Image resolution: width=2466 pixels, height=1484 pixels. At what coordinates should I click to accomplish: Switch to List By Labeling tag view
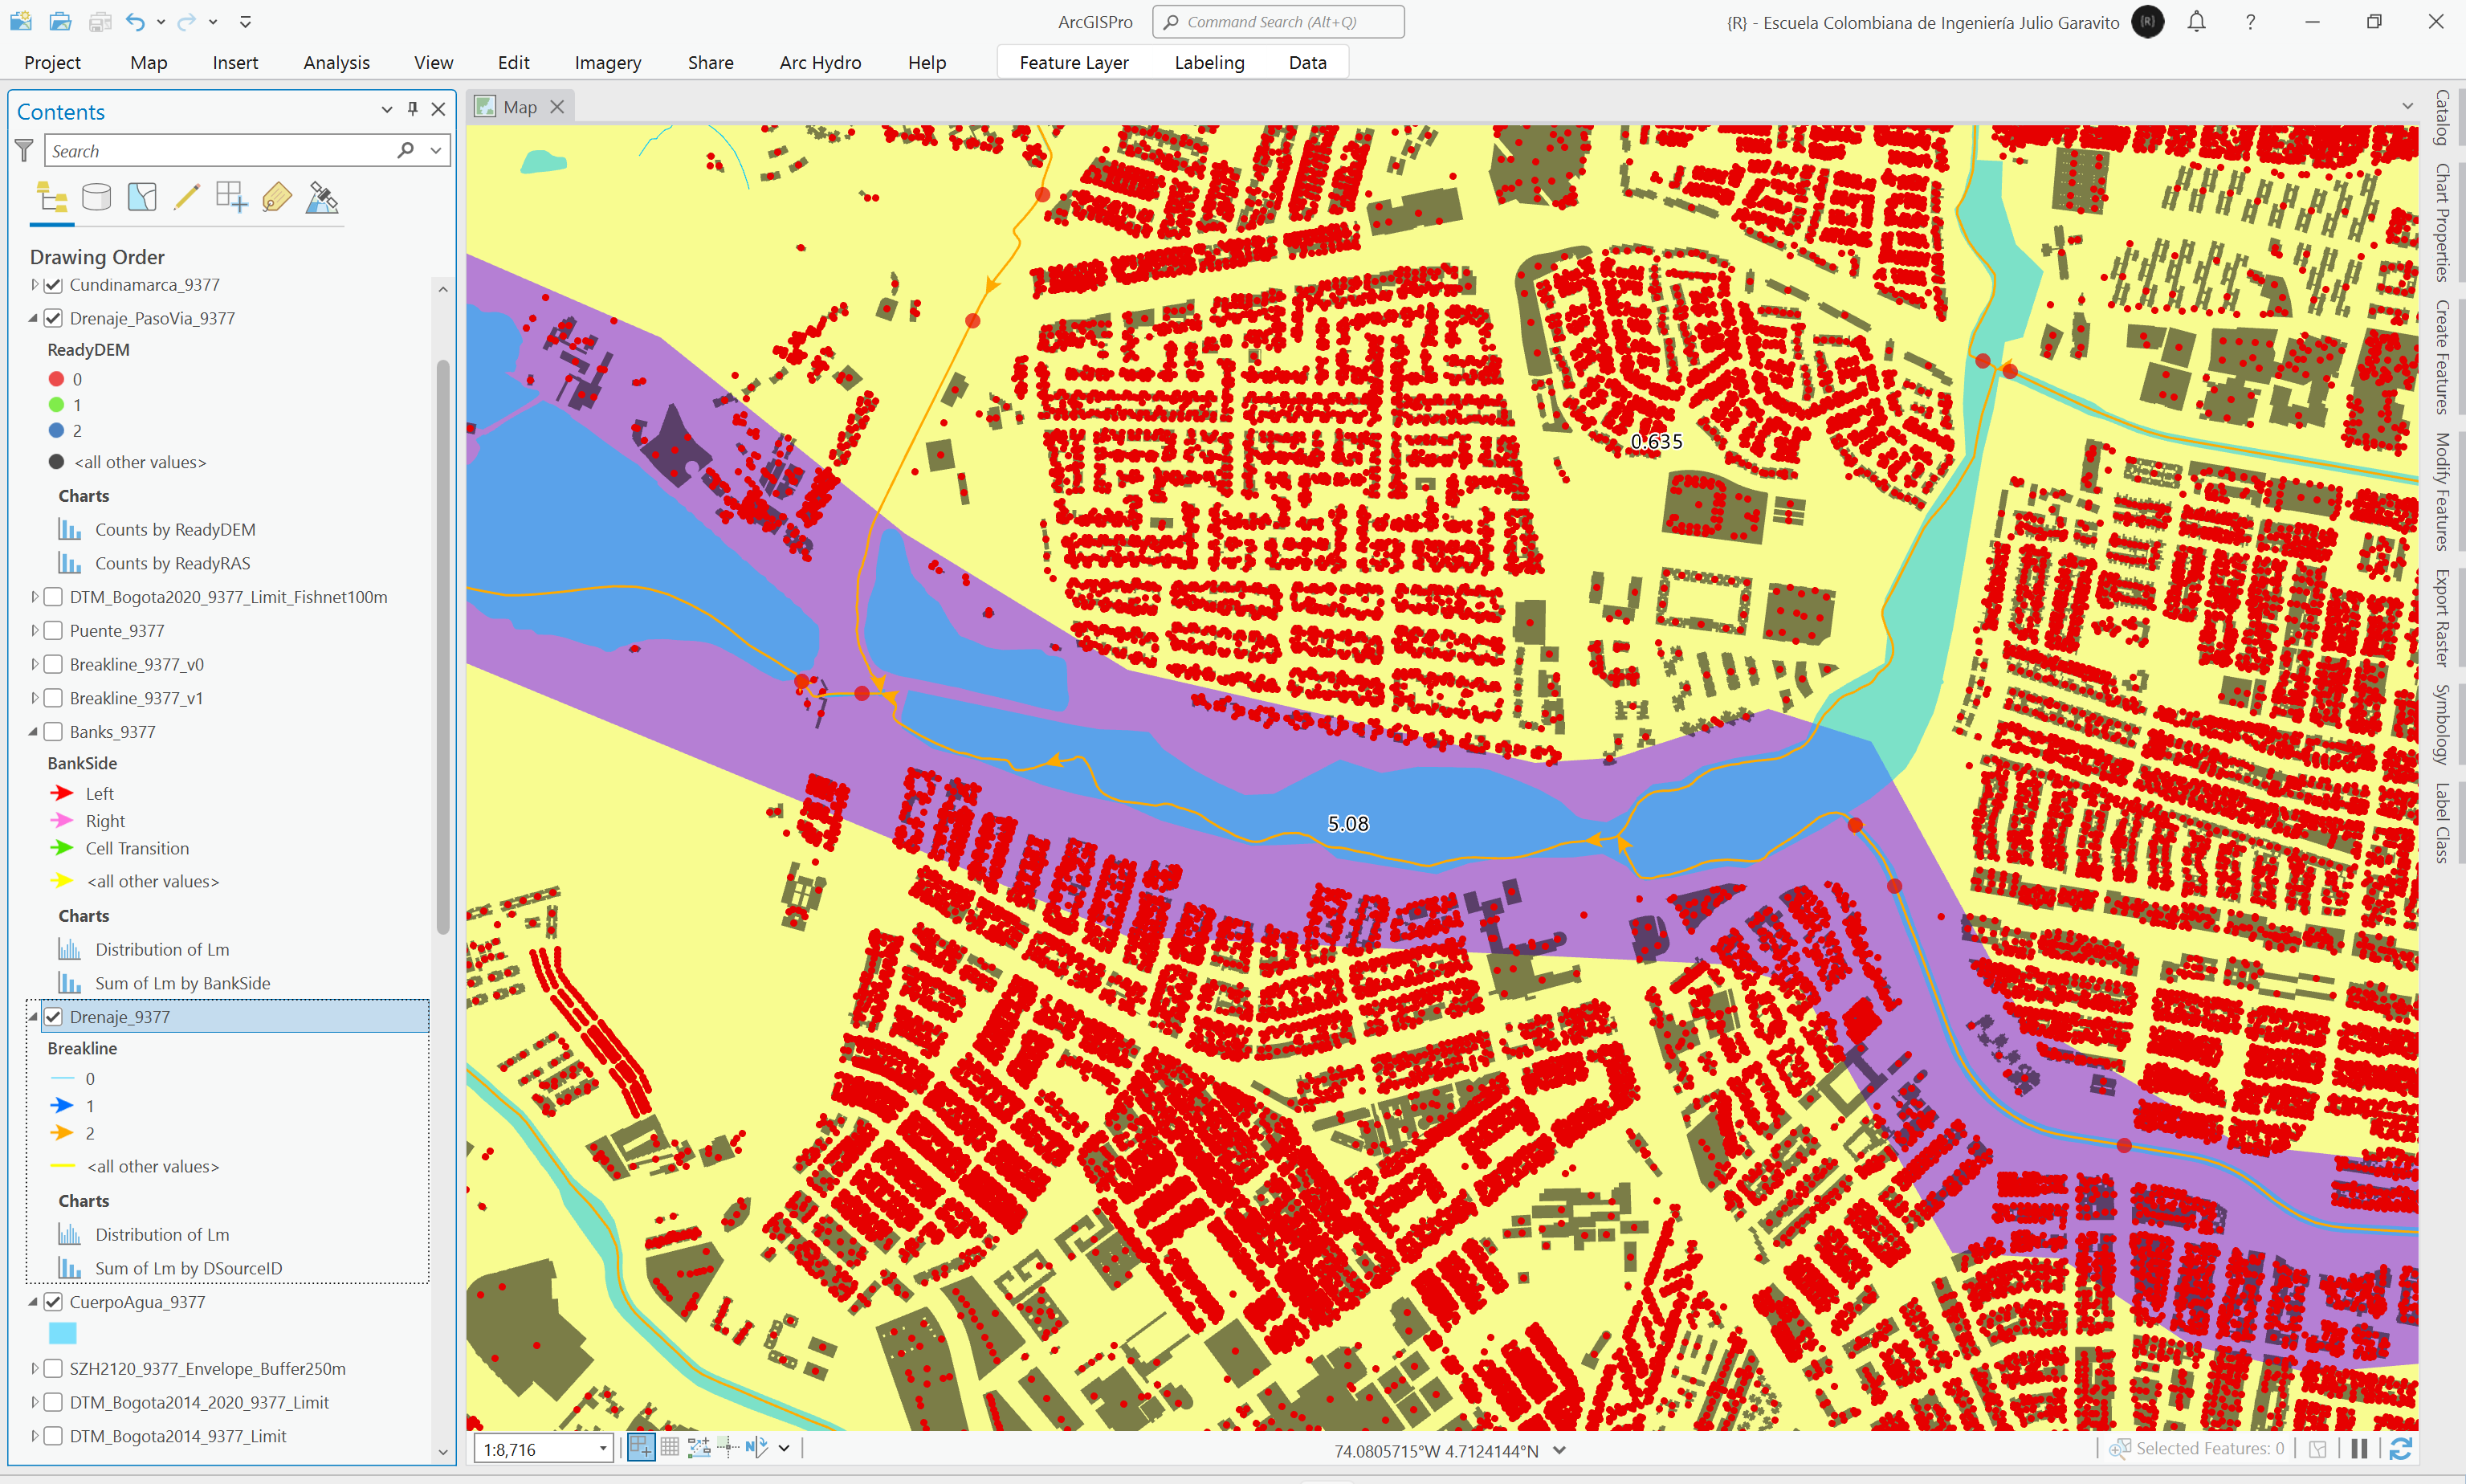[277, 197]
